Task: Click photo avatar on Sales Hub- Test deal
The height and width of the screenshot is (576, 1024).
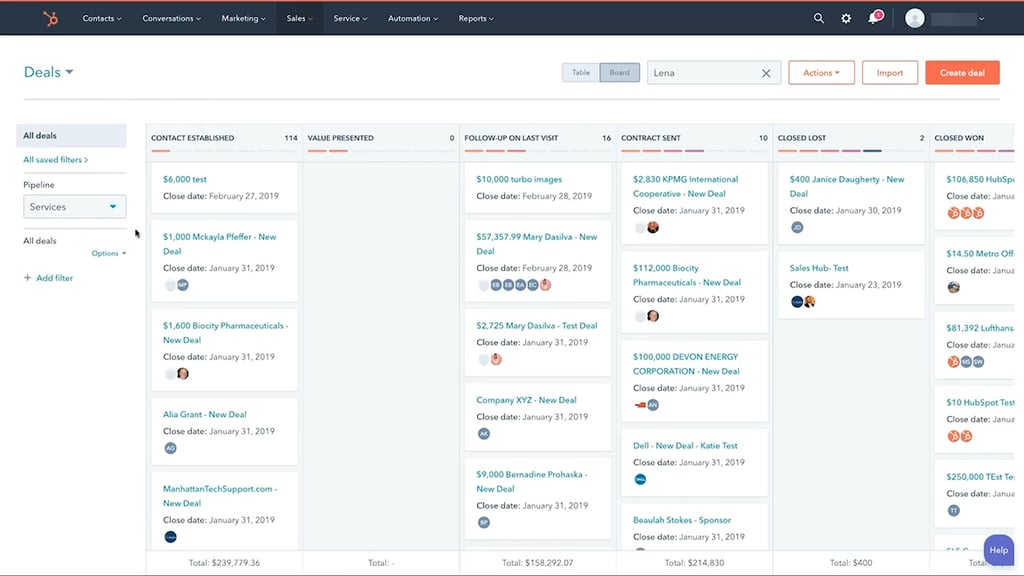Action: [810, 302]
